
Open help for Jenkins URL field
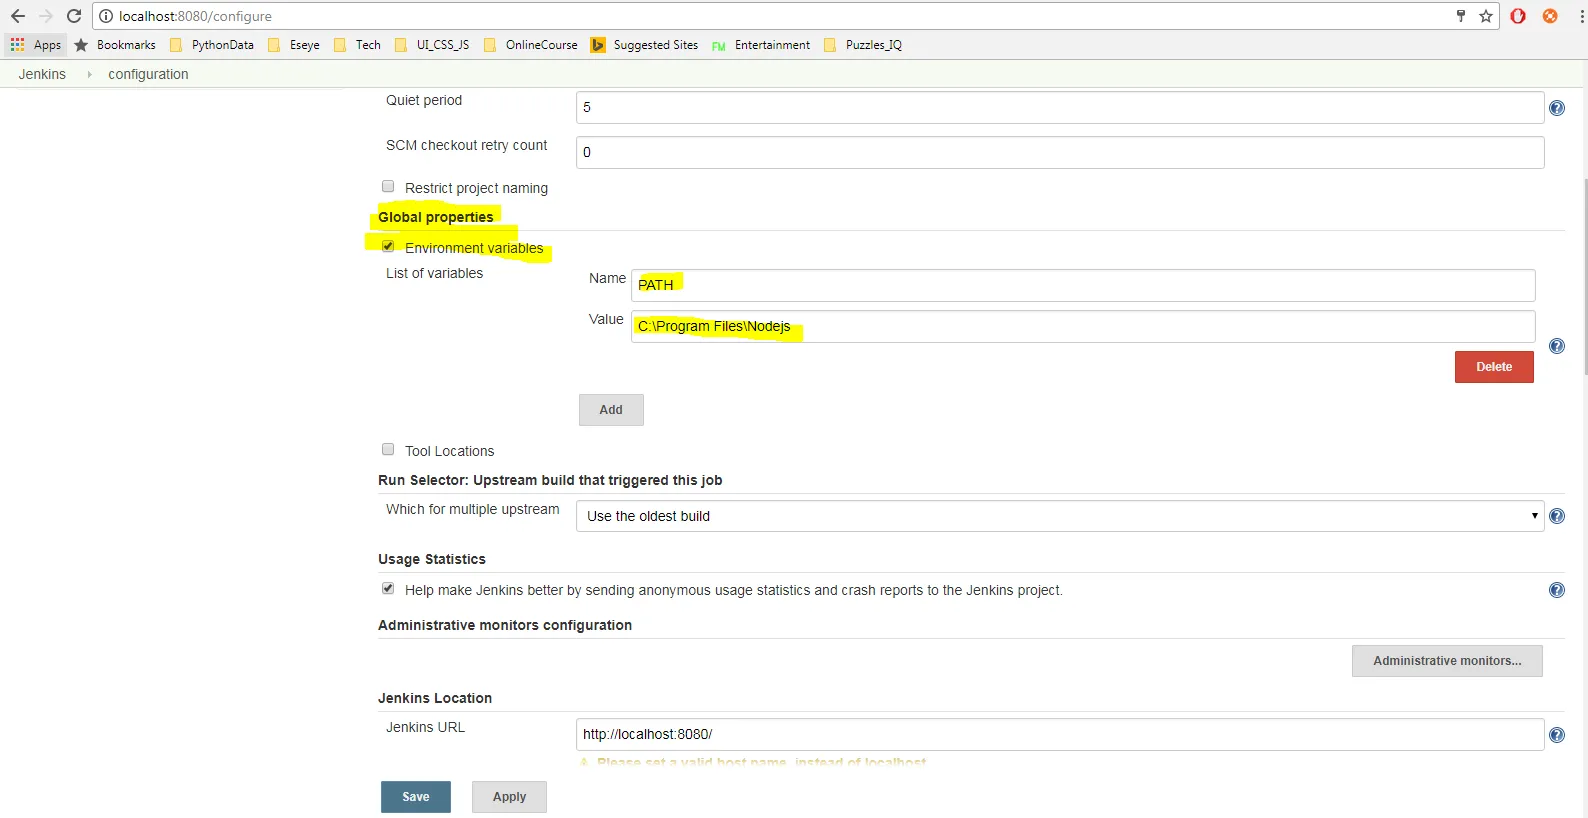[1557, 735]
